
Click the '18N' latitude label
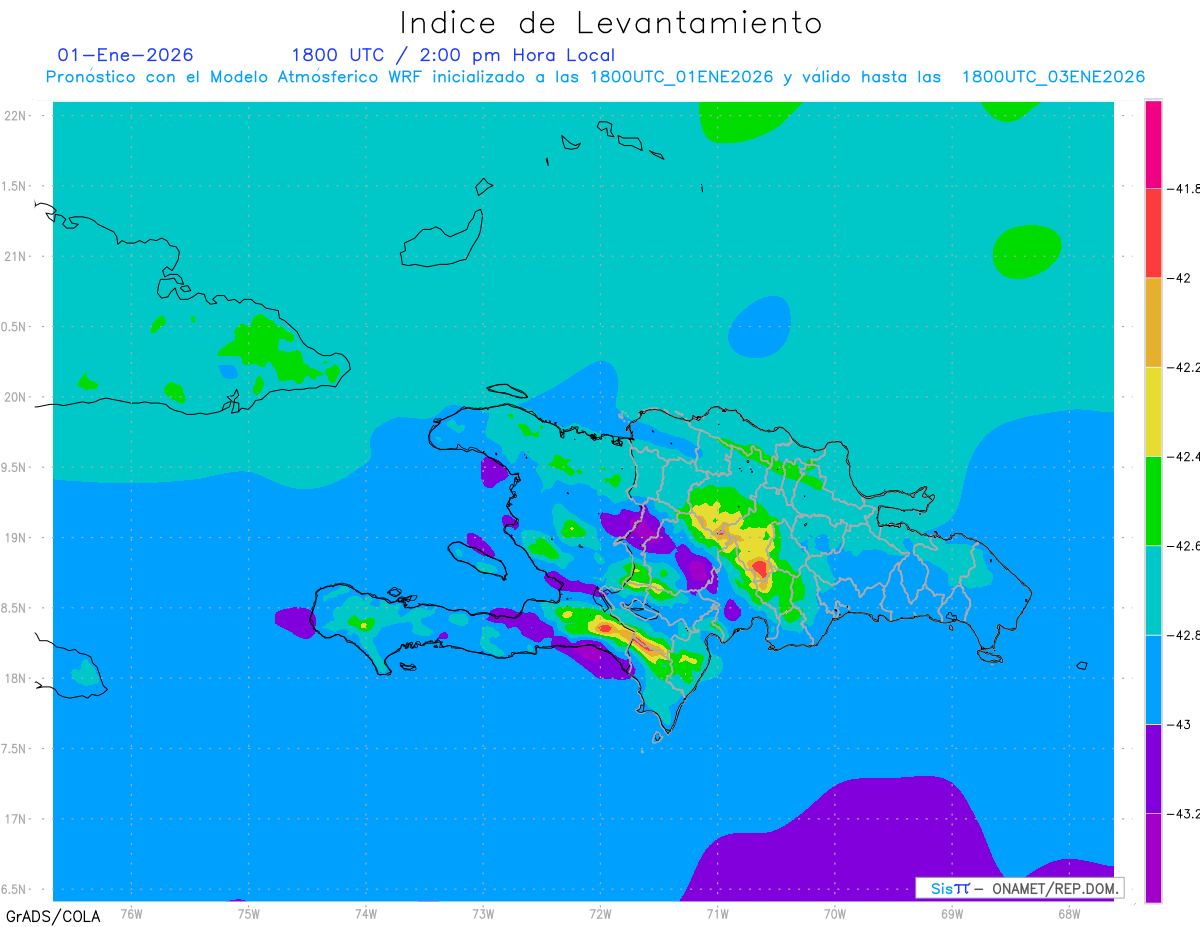[x=16, y=678]
